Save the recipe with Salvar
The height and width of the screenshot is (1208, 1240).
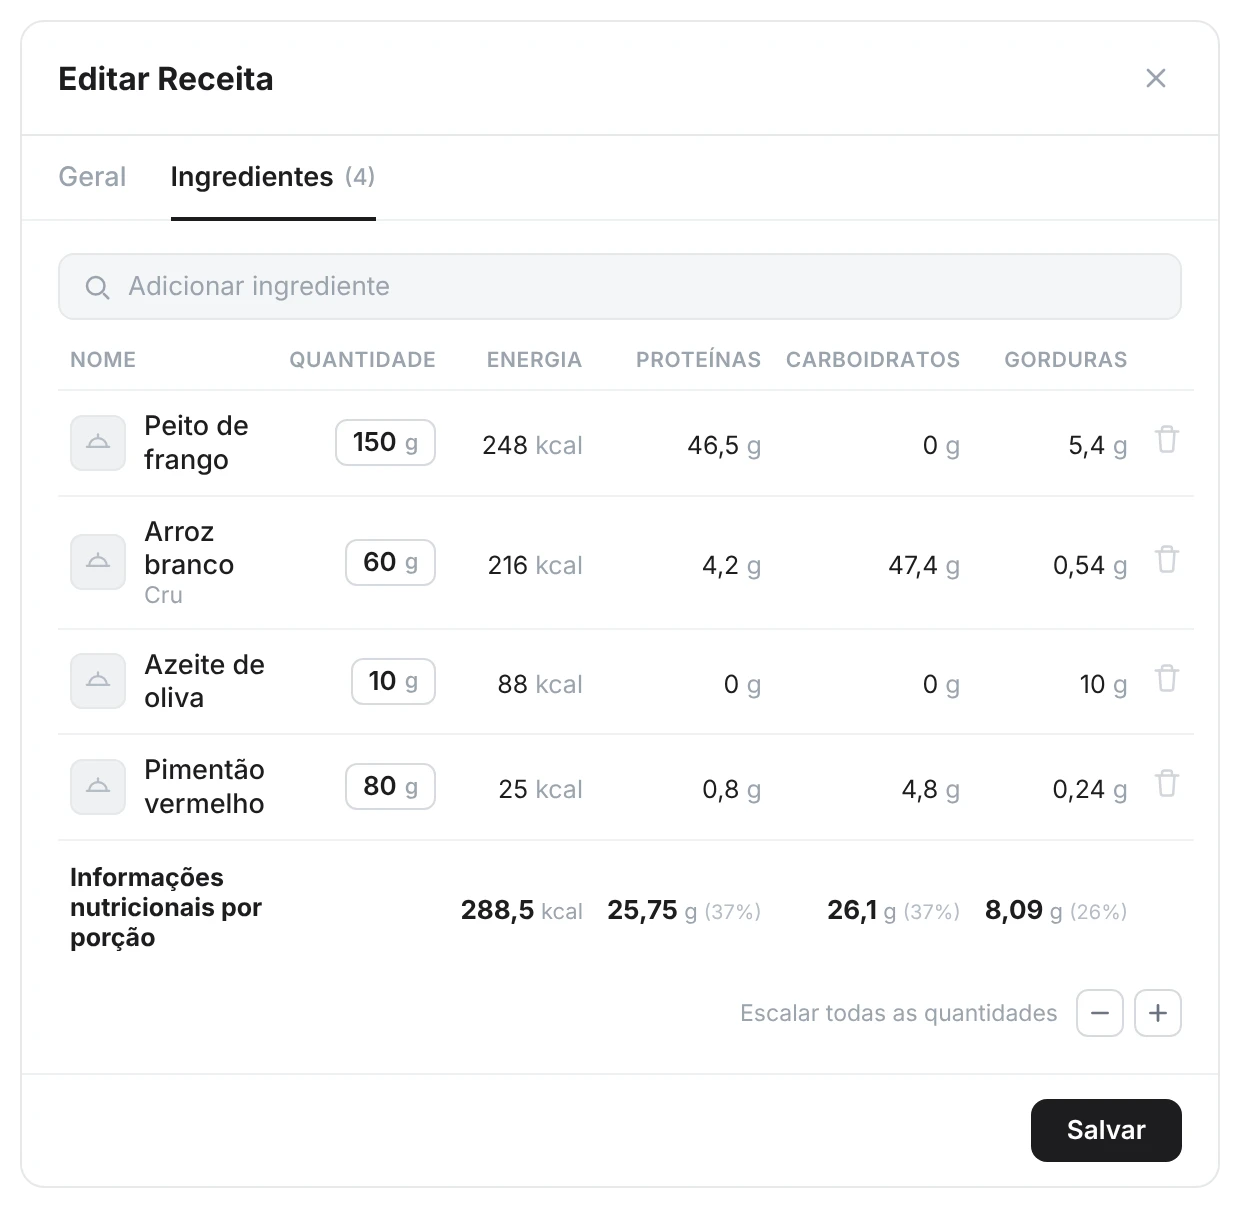click(1106, 1130)
